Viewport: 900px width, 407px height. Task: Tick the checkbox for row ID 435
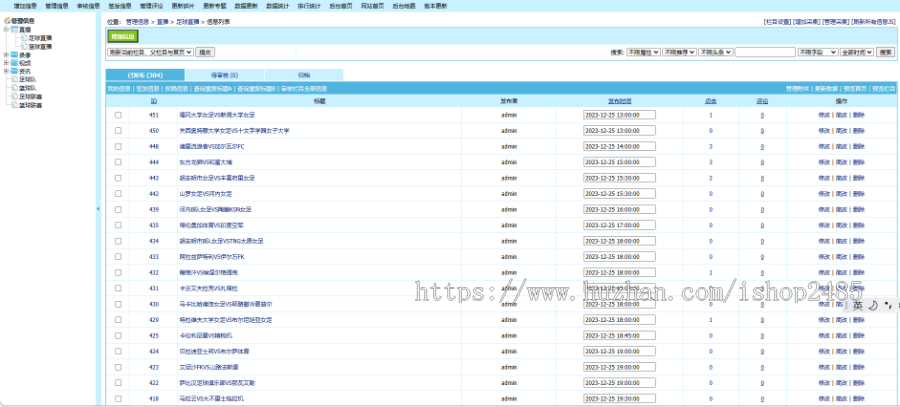(118, 225)
